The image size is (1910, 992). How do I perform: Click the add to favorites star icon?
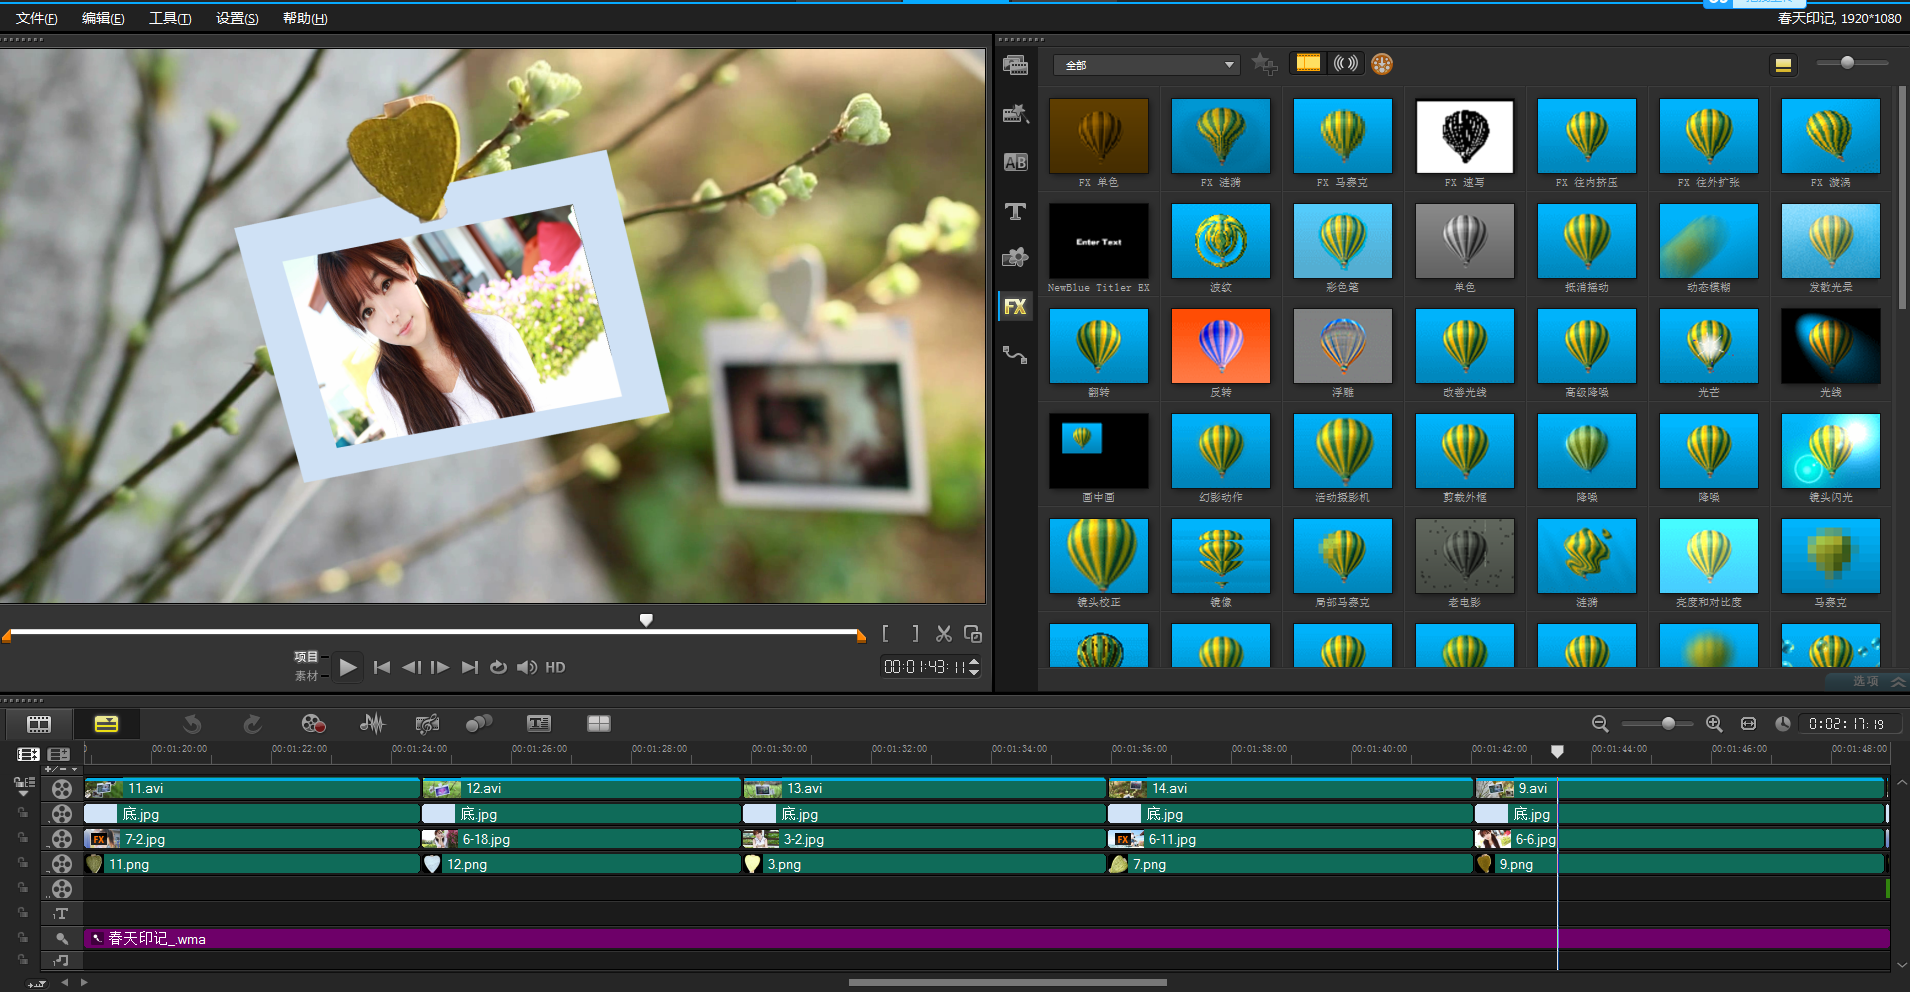pyautogui.click(x=1264, y=64)
